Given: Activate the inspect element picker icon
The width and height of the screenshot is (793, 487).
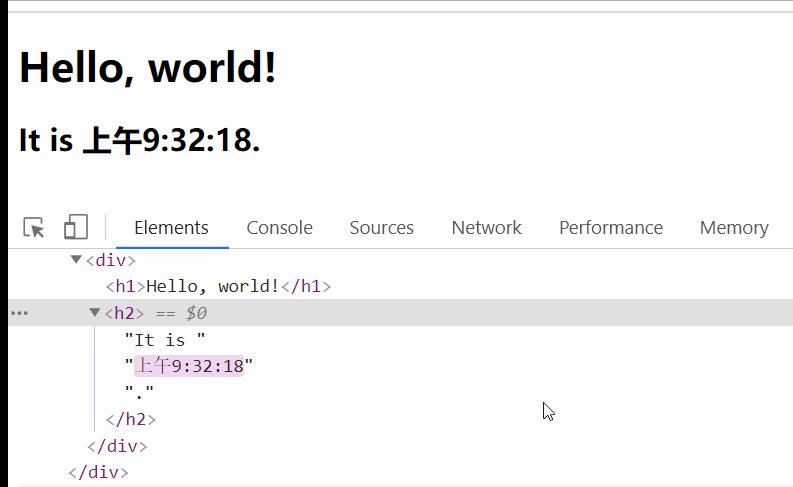Looking at the screenshot, I should pyautogui.click(x=34, y=228).
